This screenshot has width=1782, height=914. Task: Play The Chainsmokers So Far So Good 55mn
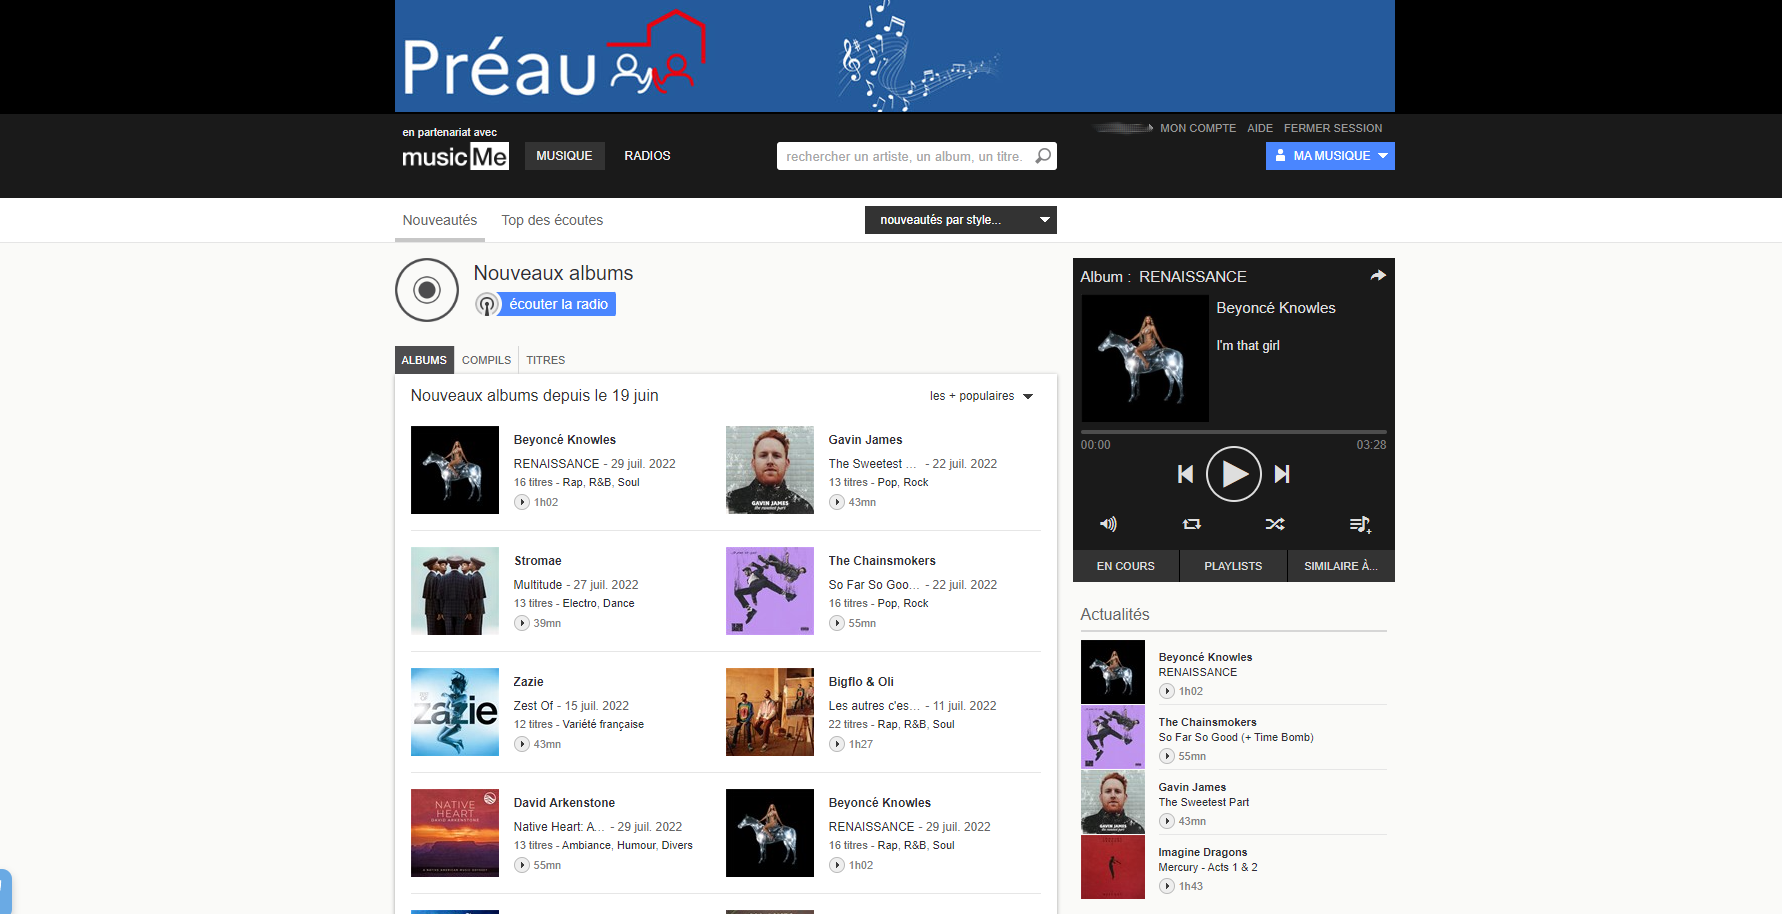click(x=837, y=623)
